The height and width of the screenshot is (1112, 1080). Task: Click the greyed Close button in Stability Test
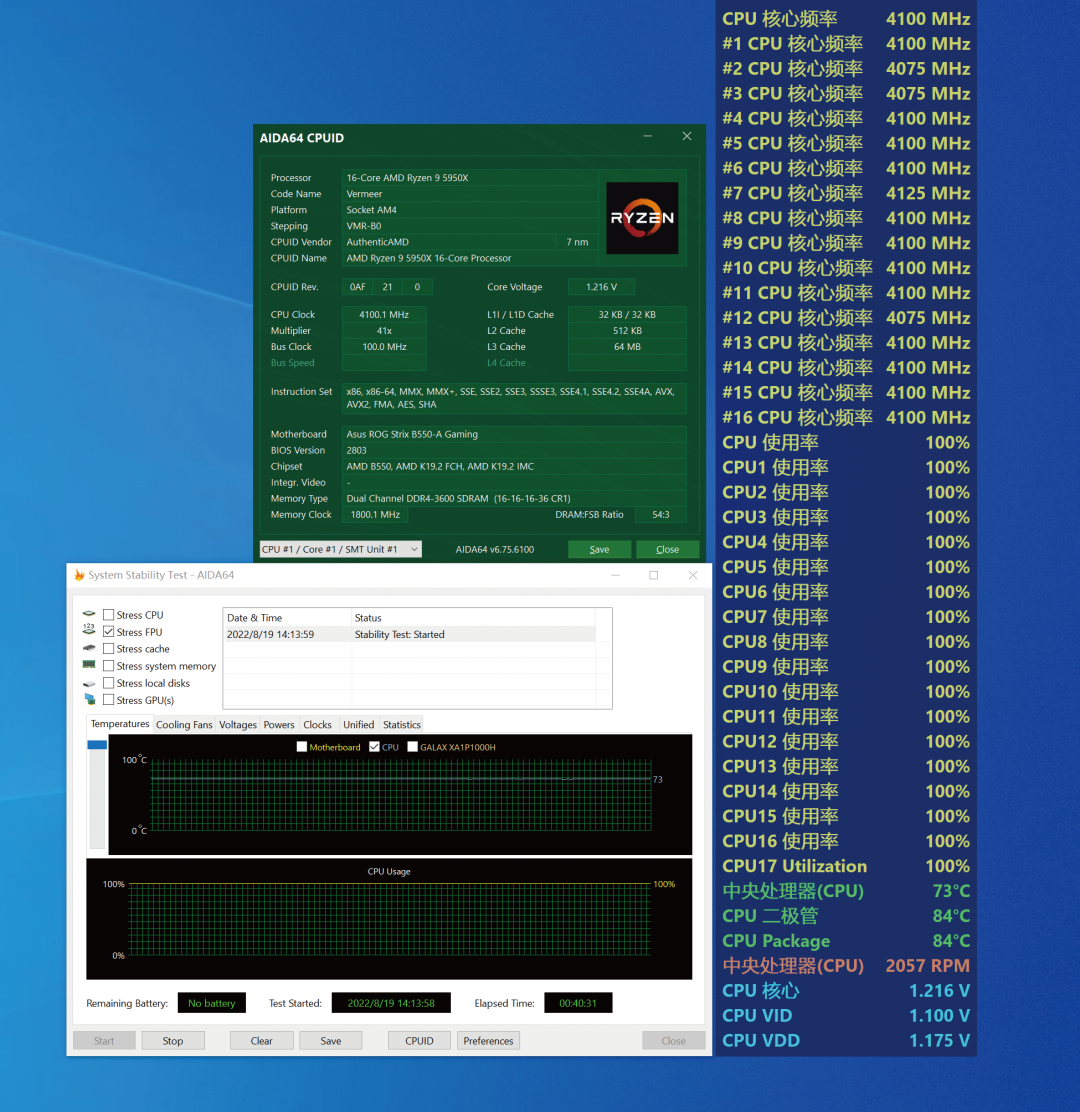674,1041
